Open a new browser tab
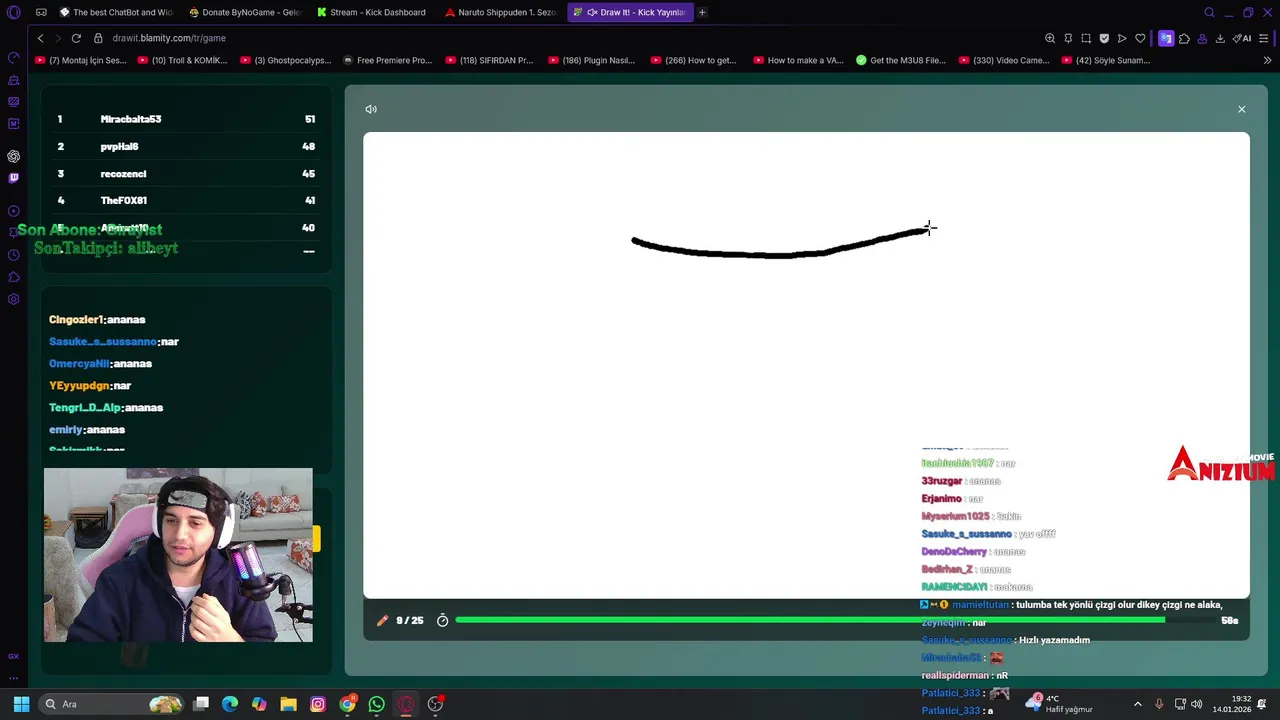Viewport: 1280px width, 720px height. pos(702,13)
